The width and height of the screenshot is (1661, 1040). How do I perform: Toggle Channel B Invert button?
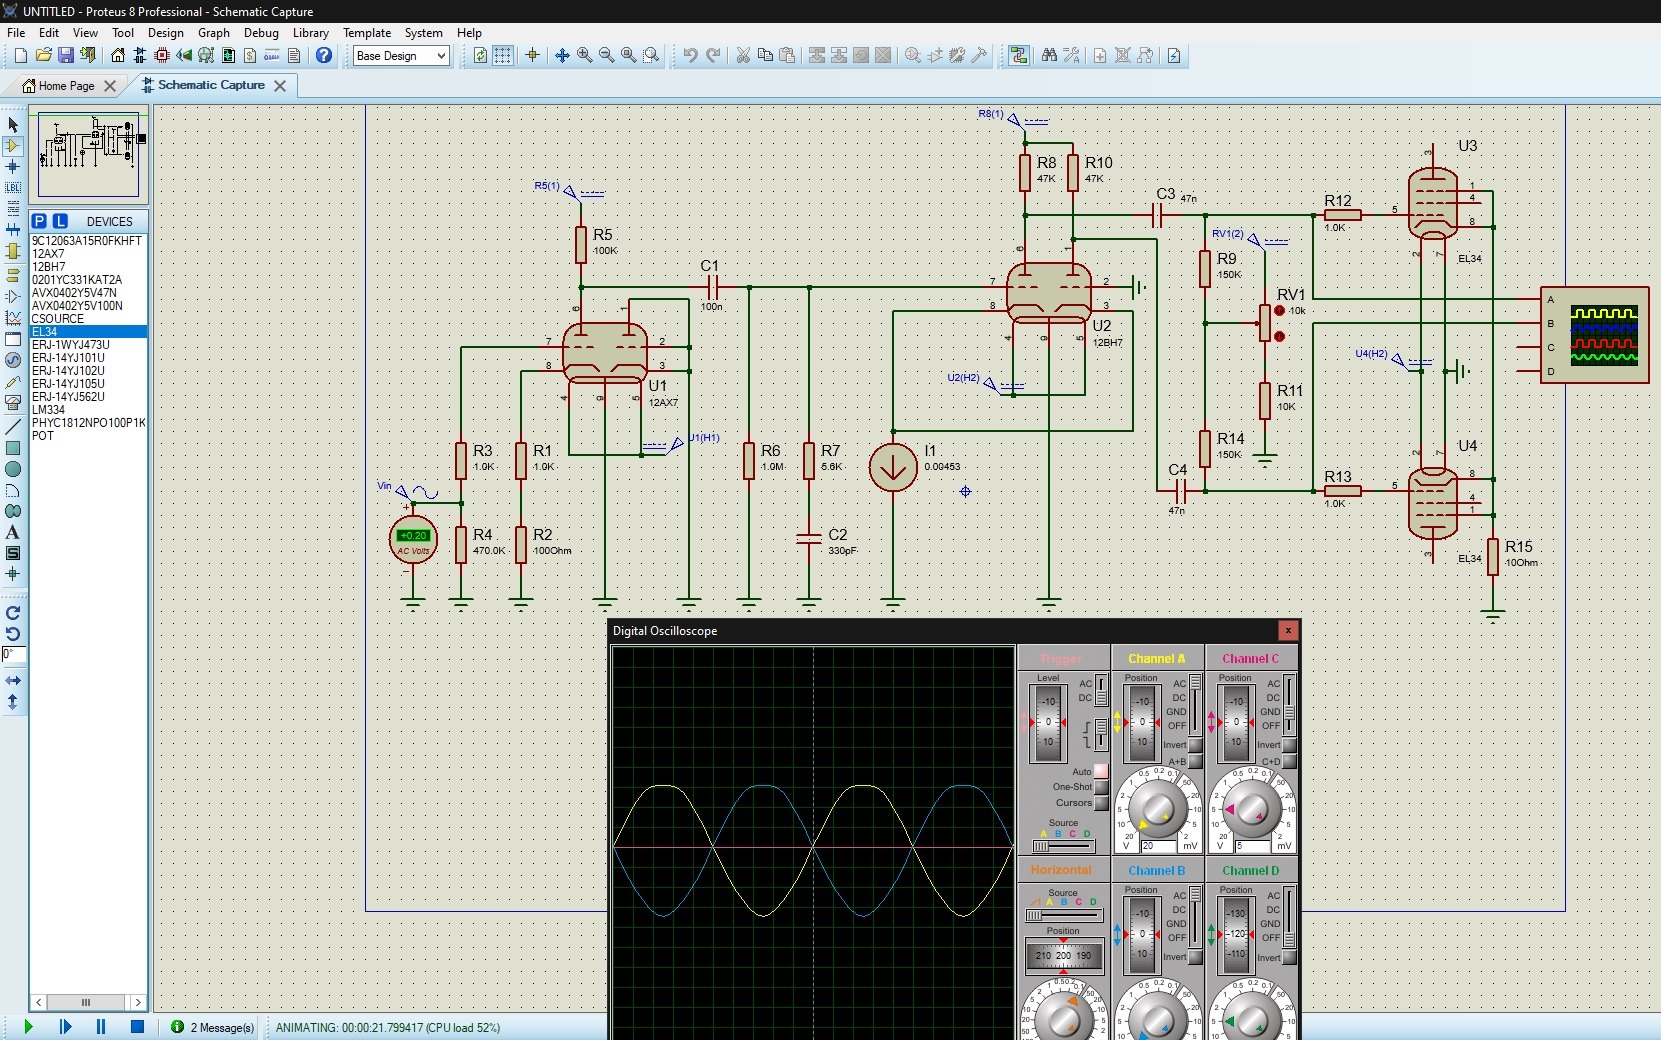(1195, 957)
